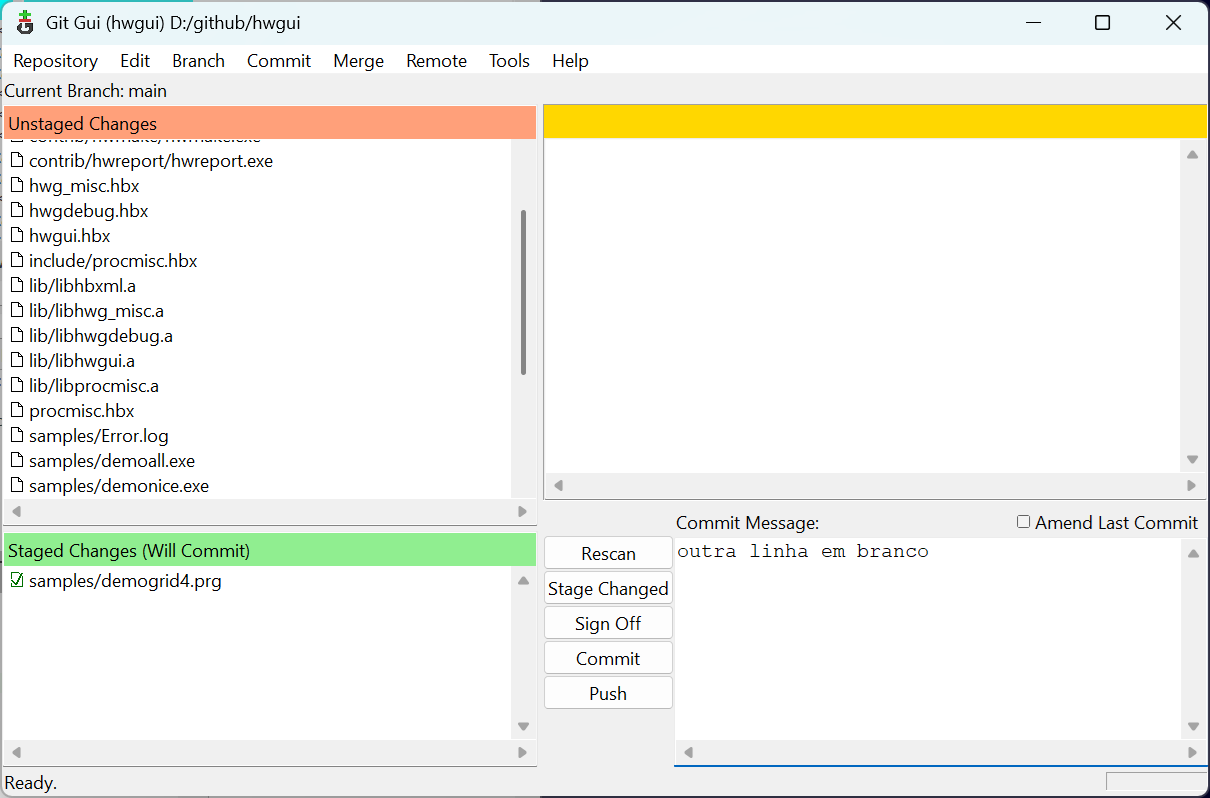The width and height of the screenshot is (1210, 798).
Task: Click the diff pane's scroll-down arrow
Action: point(1192,460)
